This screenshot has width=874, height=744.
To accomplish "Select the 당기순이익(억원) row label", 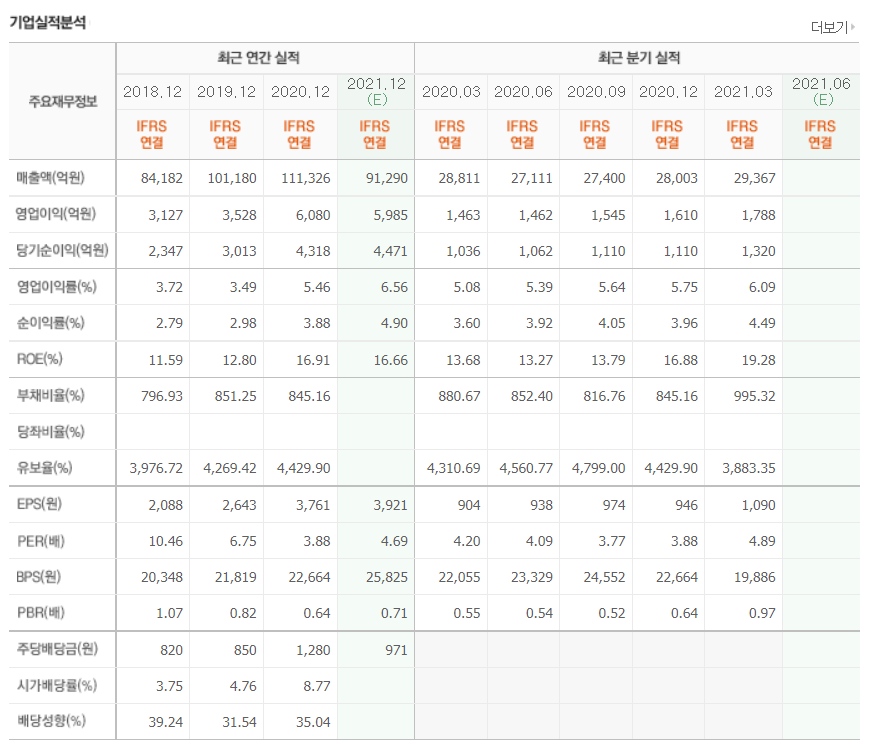I will [62, 250].
